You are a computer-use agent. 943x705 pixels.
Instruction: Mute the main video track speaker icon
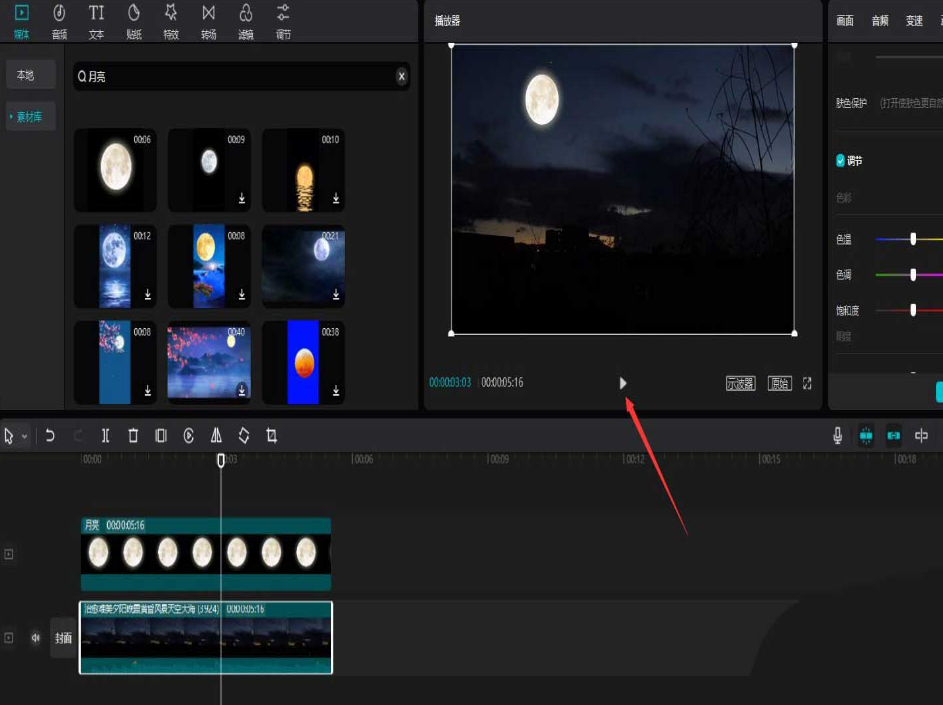pyautogui.click(x=36, y=637)
